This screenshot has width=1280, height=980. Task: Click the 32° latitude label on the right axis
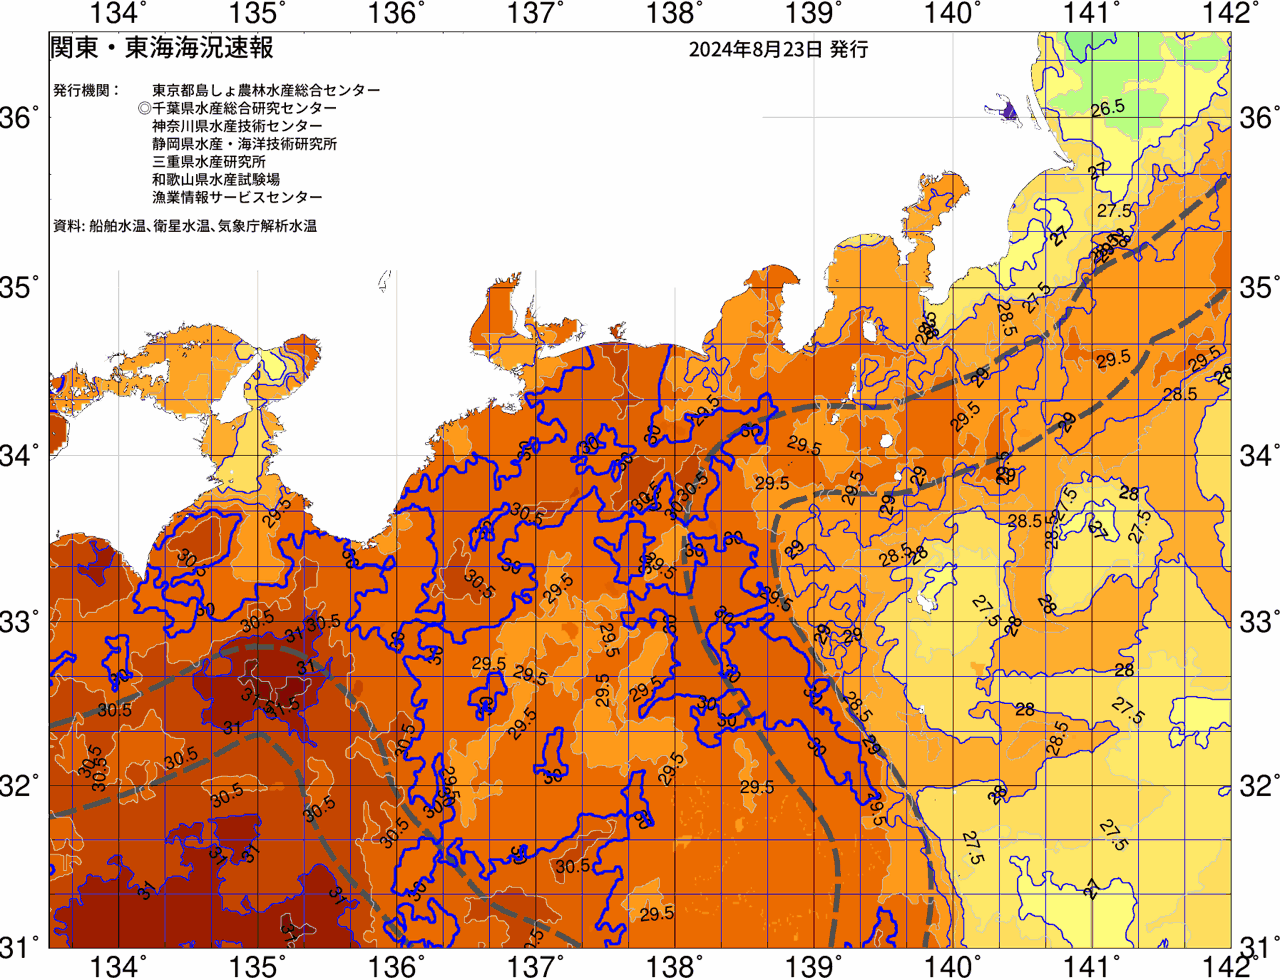click(1259, 786)
